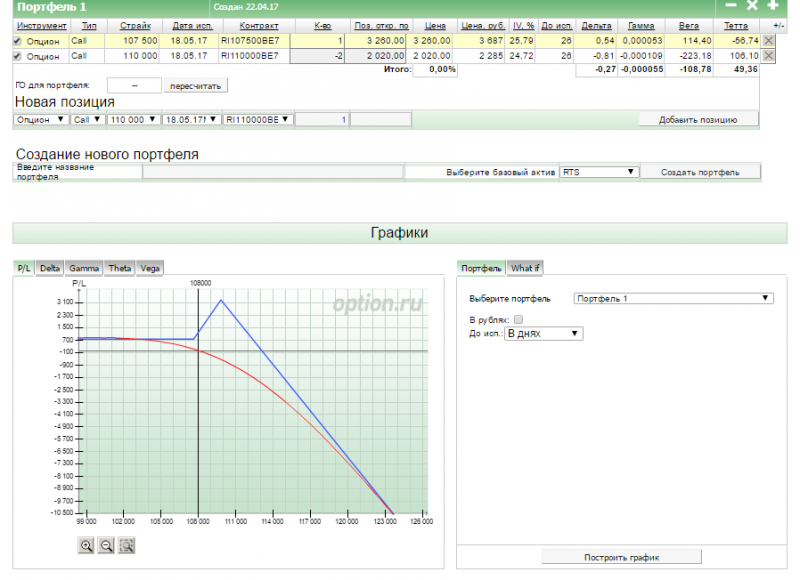Open the 'До исп.' dropdown showing 'В днях'
This screenshot has height=580, width=800.
pos(543,334)
